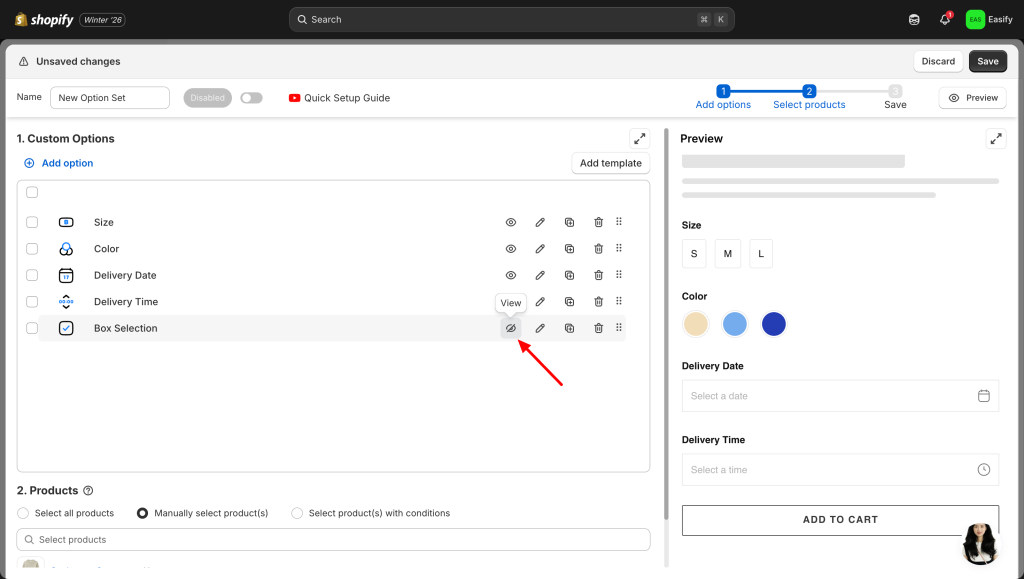1024x579 pixels.
Task: Toggle the option set Disabled switch
Action: coord(251,98)
